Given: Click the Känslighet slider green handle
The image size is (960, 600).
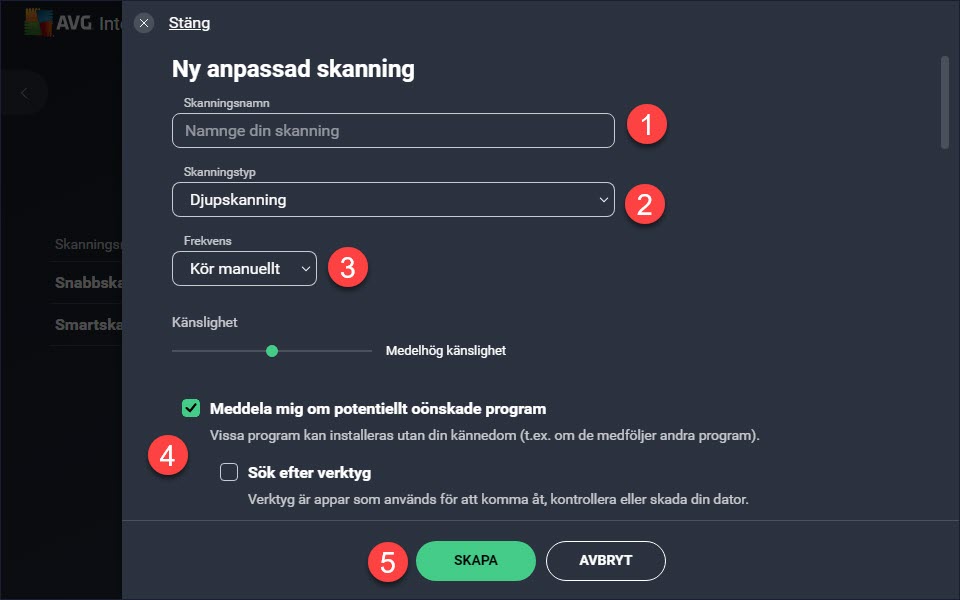Looking at the screenshot, I should (272, 351).
